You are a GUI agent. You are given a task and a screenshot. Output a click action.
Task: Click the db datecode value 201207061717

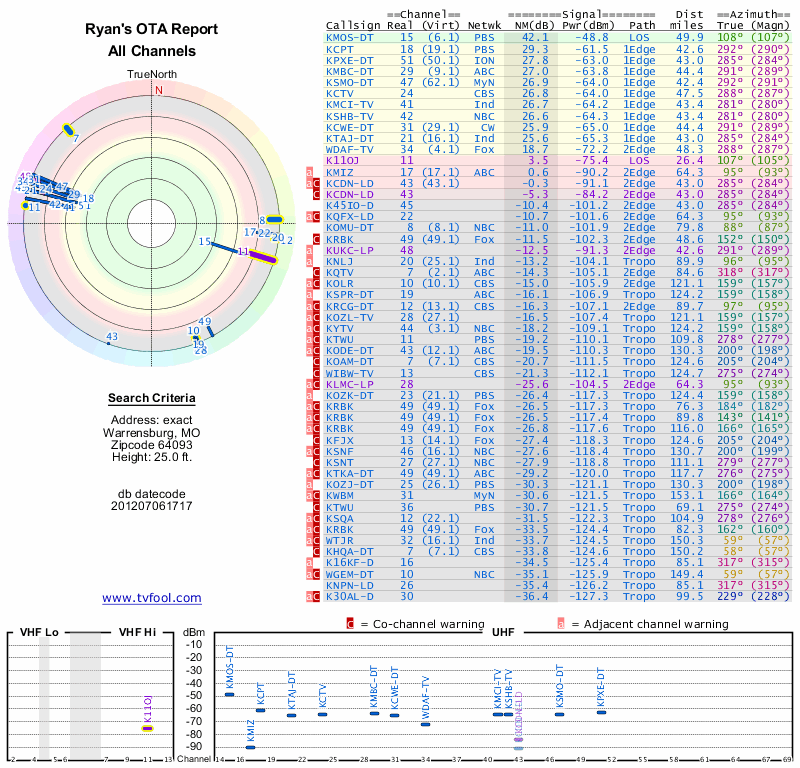[x=152, y=506]
